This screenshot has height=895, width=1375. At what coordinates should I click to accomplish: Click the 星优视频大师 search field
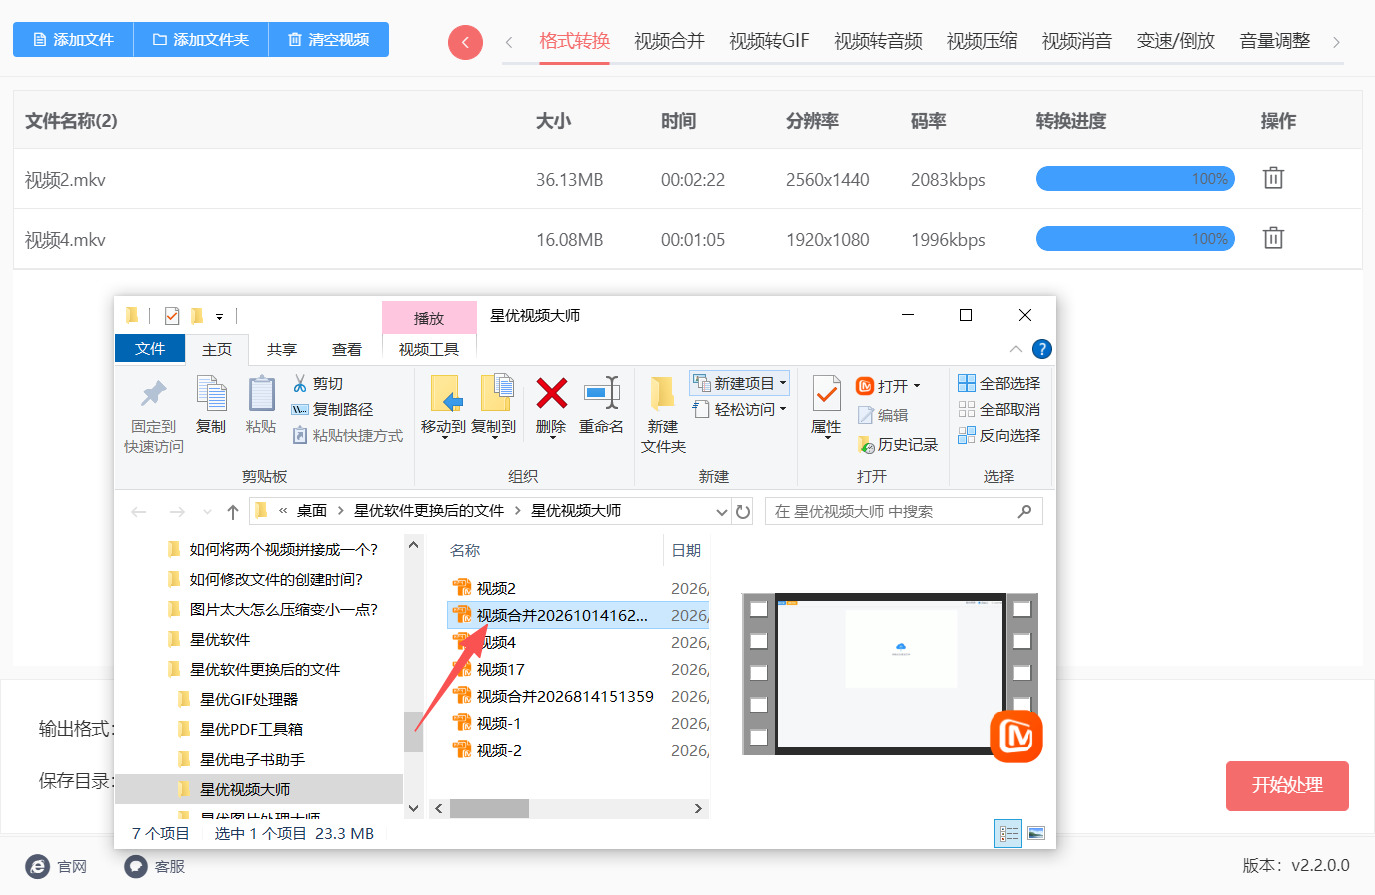point(903,511)
